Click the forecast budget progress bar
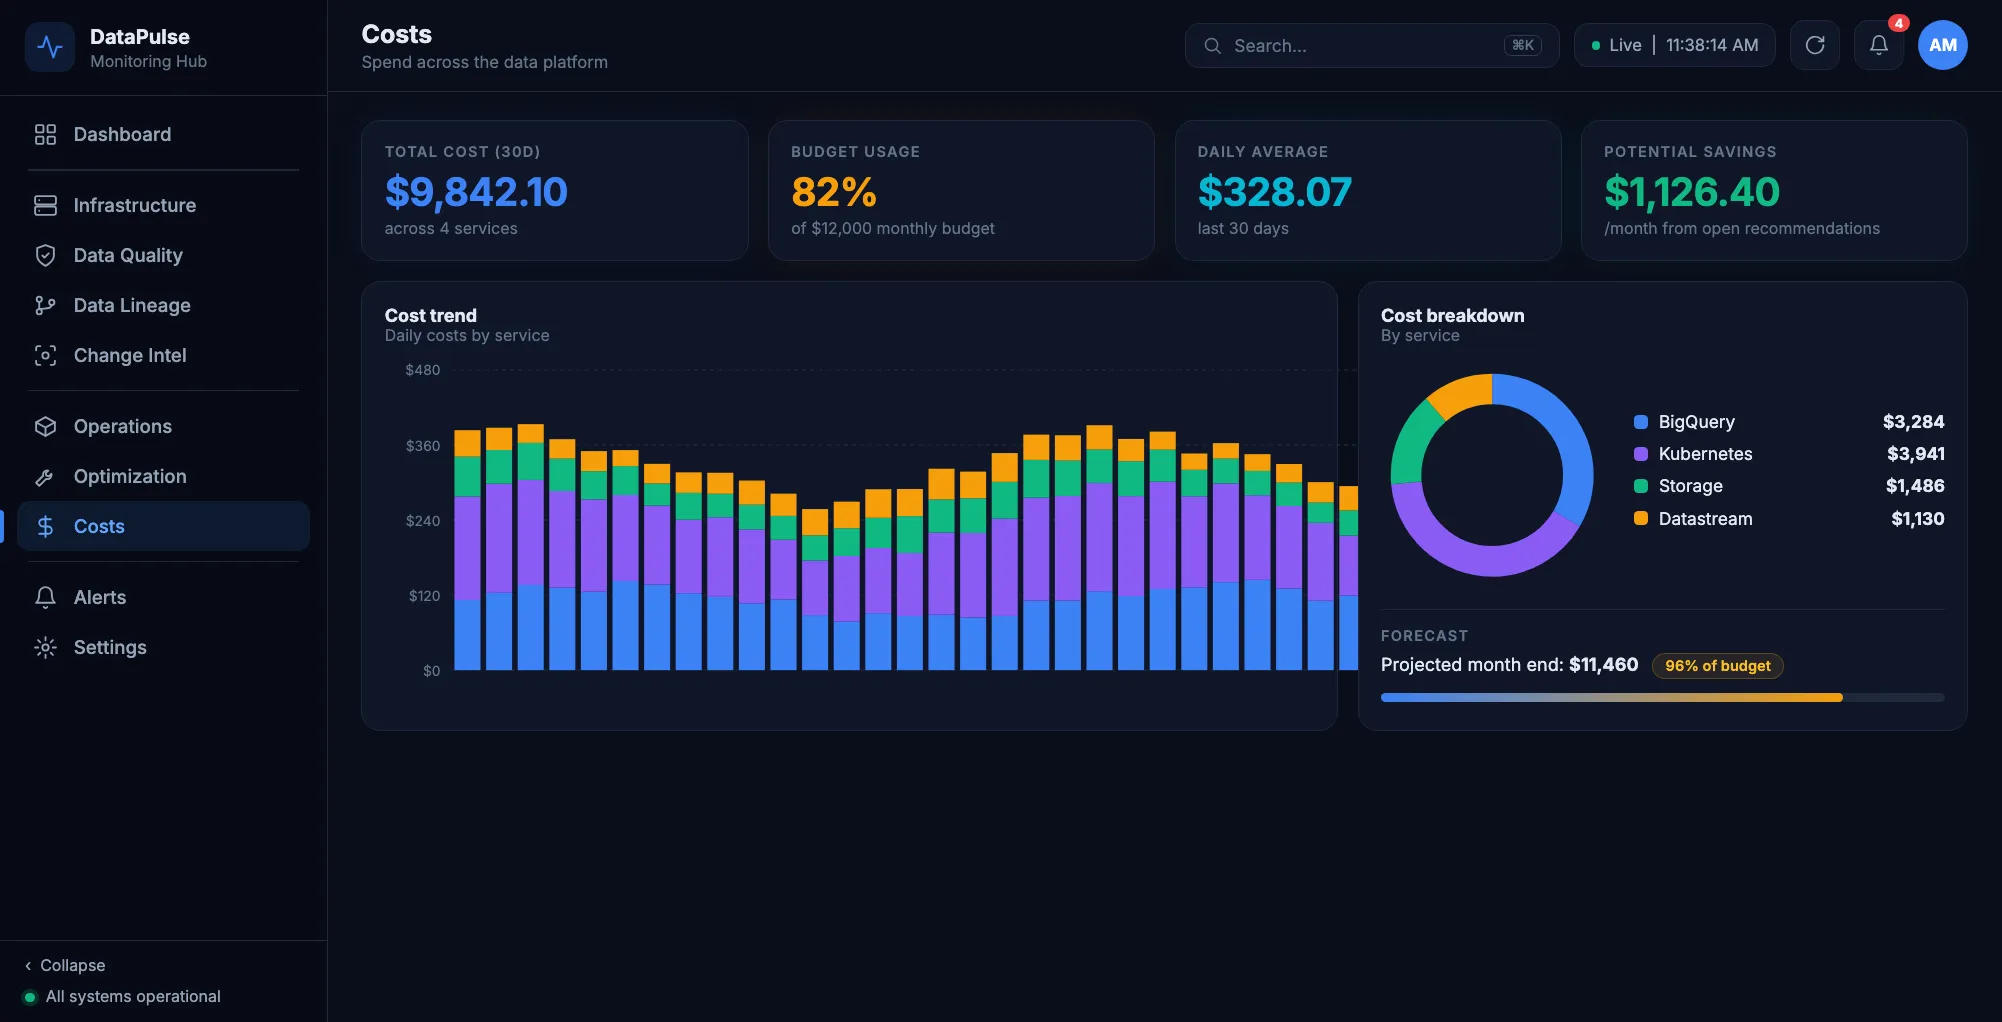This screenshot has height=1022, width=2002. (1662, 697)
